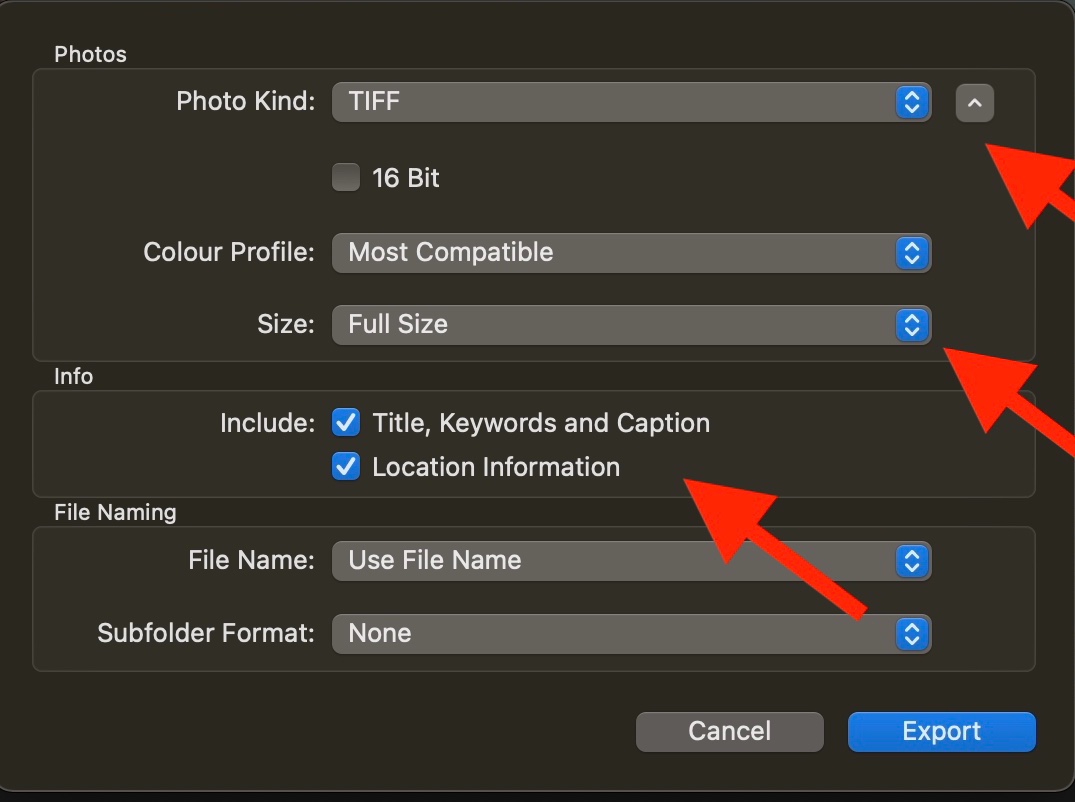The width and height of the screenshot is (1075, 802).
Task: Click the 'Title, Keywords and Caption' label text
Action: 541,423
